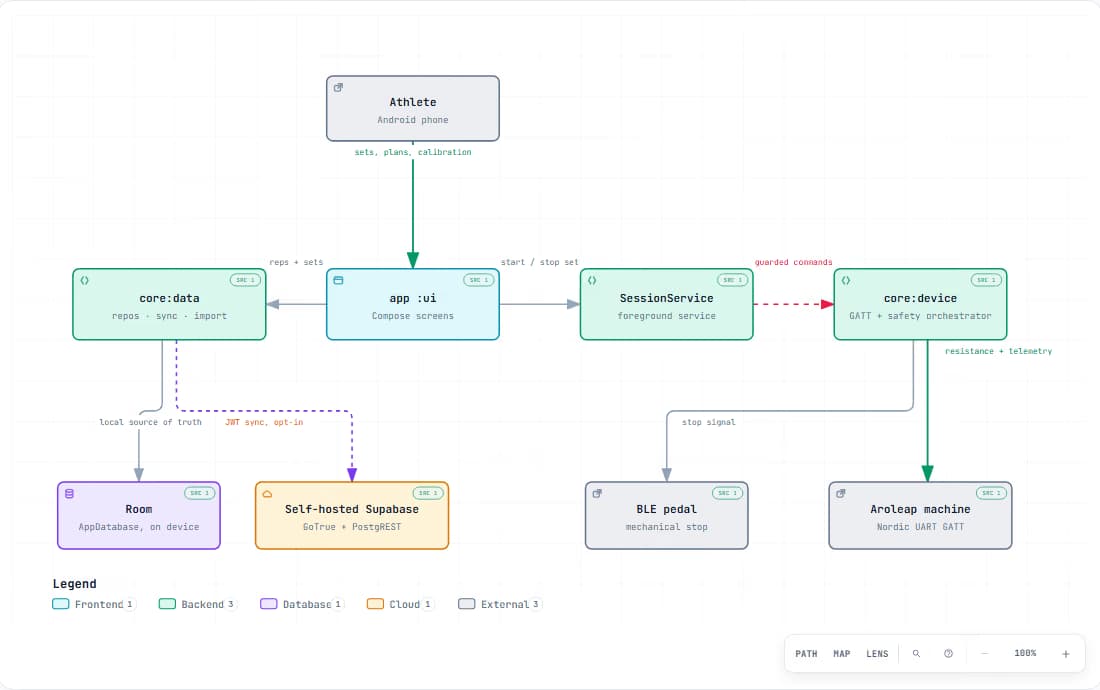Image resolution: width=1100 pixels, height=690 pixels.
Task: Click the window icon on app :ui node
Action: (338, 280)
